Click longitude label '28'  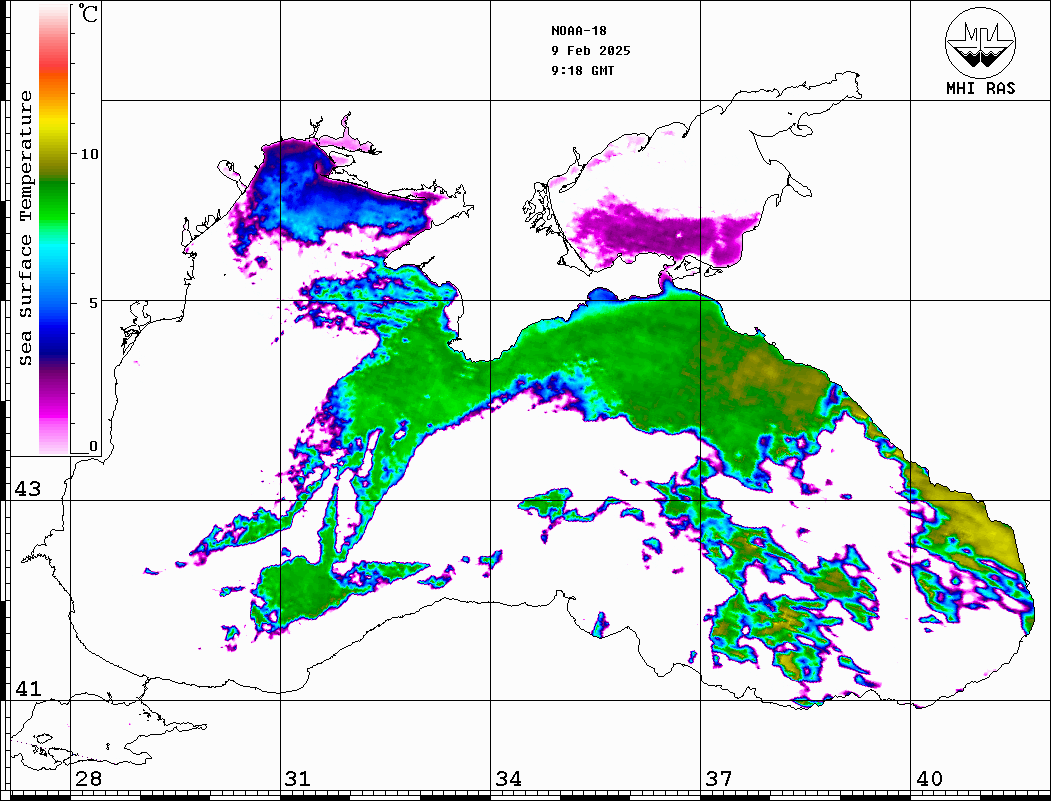(88, 778)
